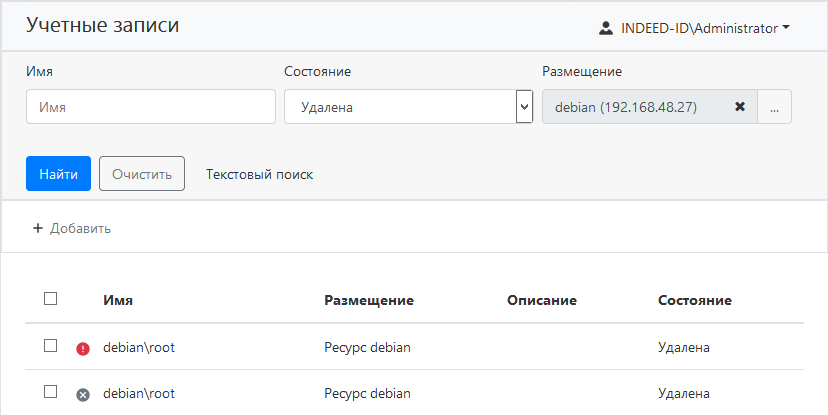Click the plus icon to add account
828x415 pixels.
click(x=38, y=228)
